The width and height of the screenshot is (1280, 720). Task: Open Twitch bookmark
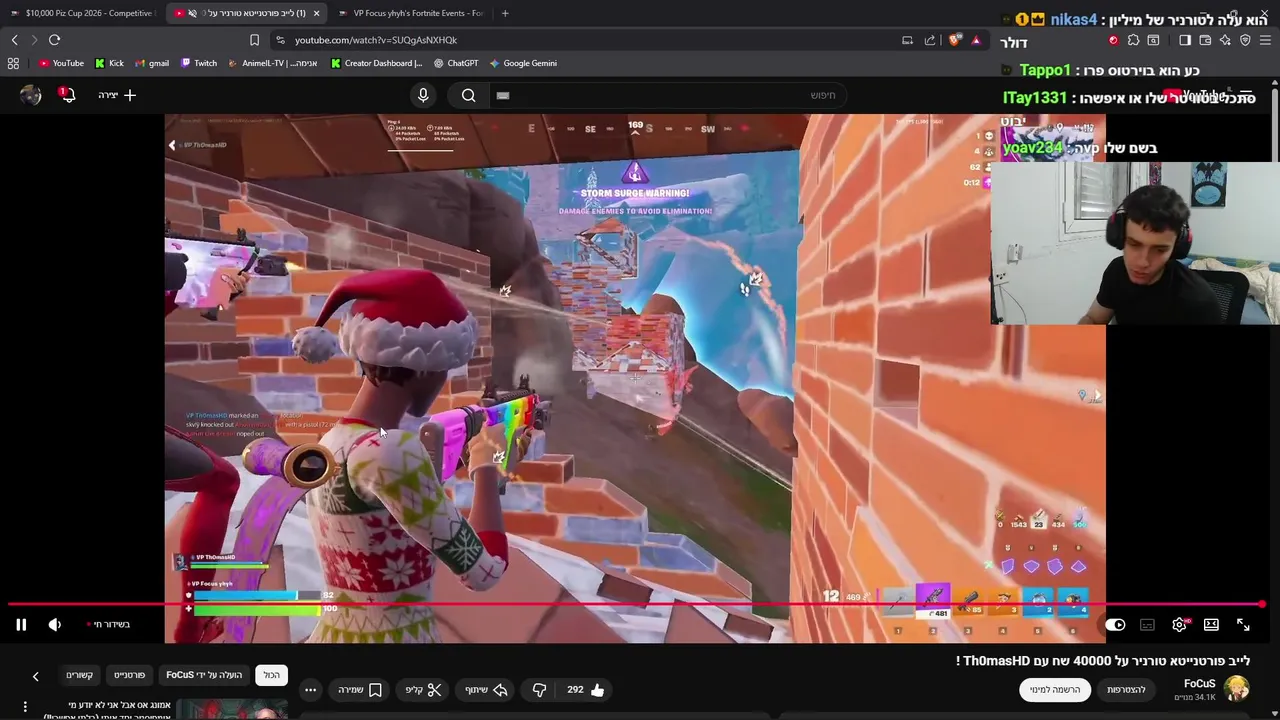click(198, 63)
